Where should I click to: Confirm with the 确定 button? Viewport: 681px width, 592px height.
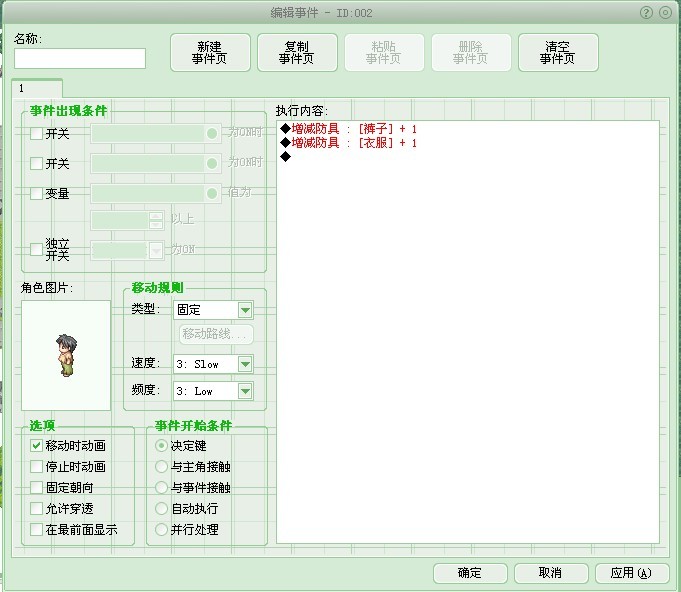pos(470,573)
